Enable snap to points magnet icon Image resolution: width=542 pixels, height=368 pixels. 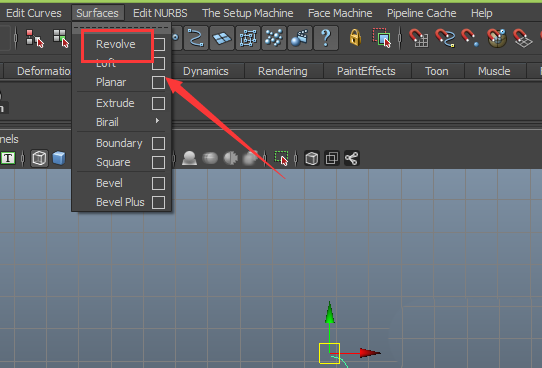[470, 38]
